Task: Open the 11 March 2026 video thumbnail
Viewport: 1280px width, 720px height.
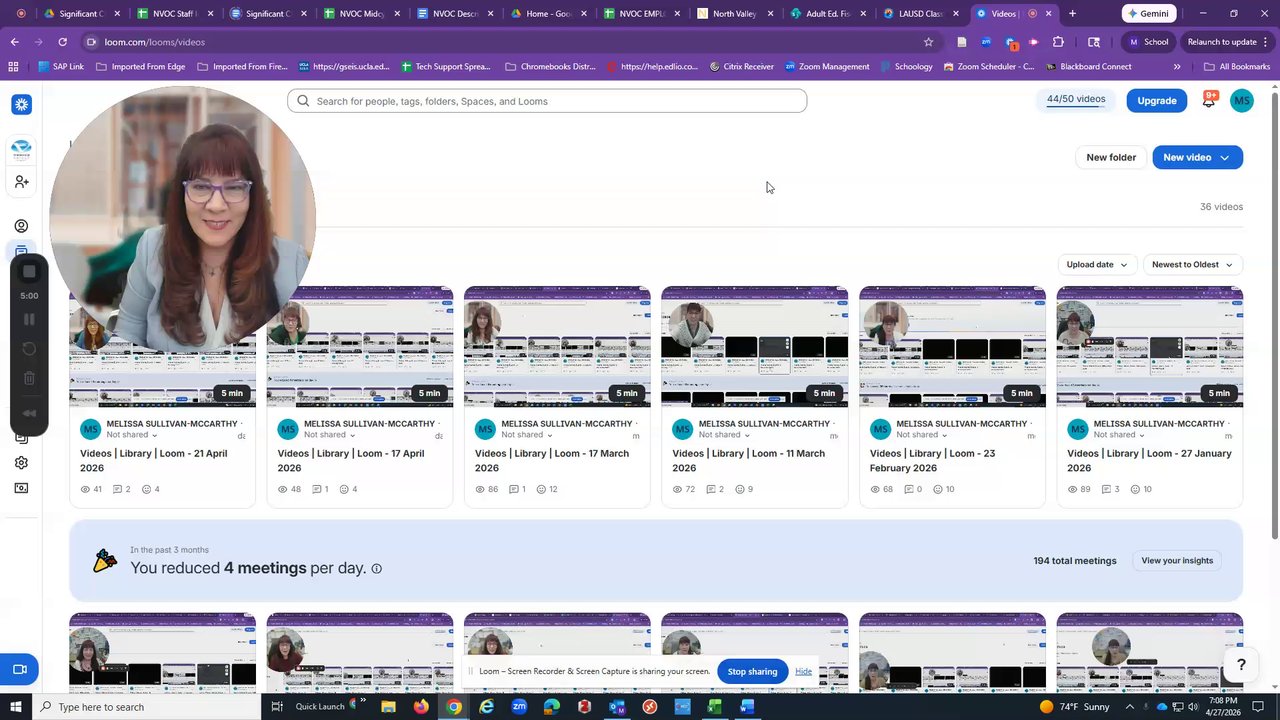Action: (x=754, y=347)
